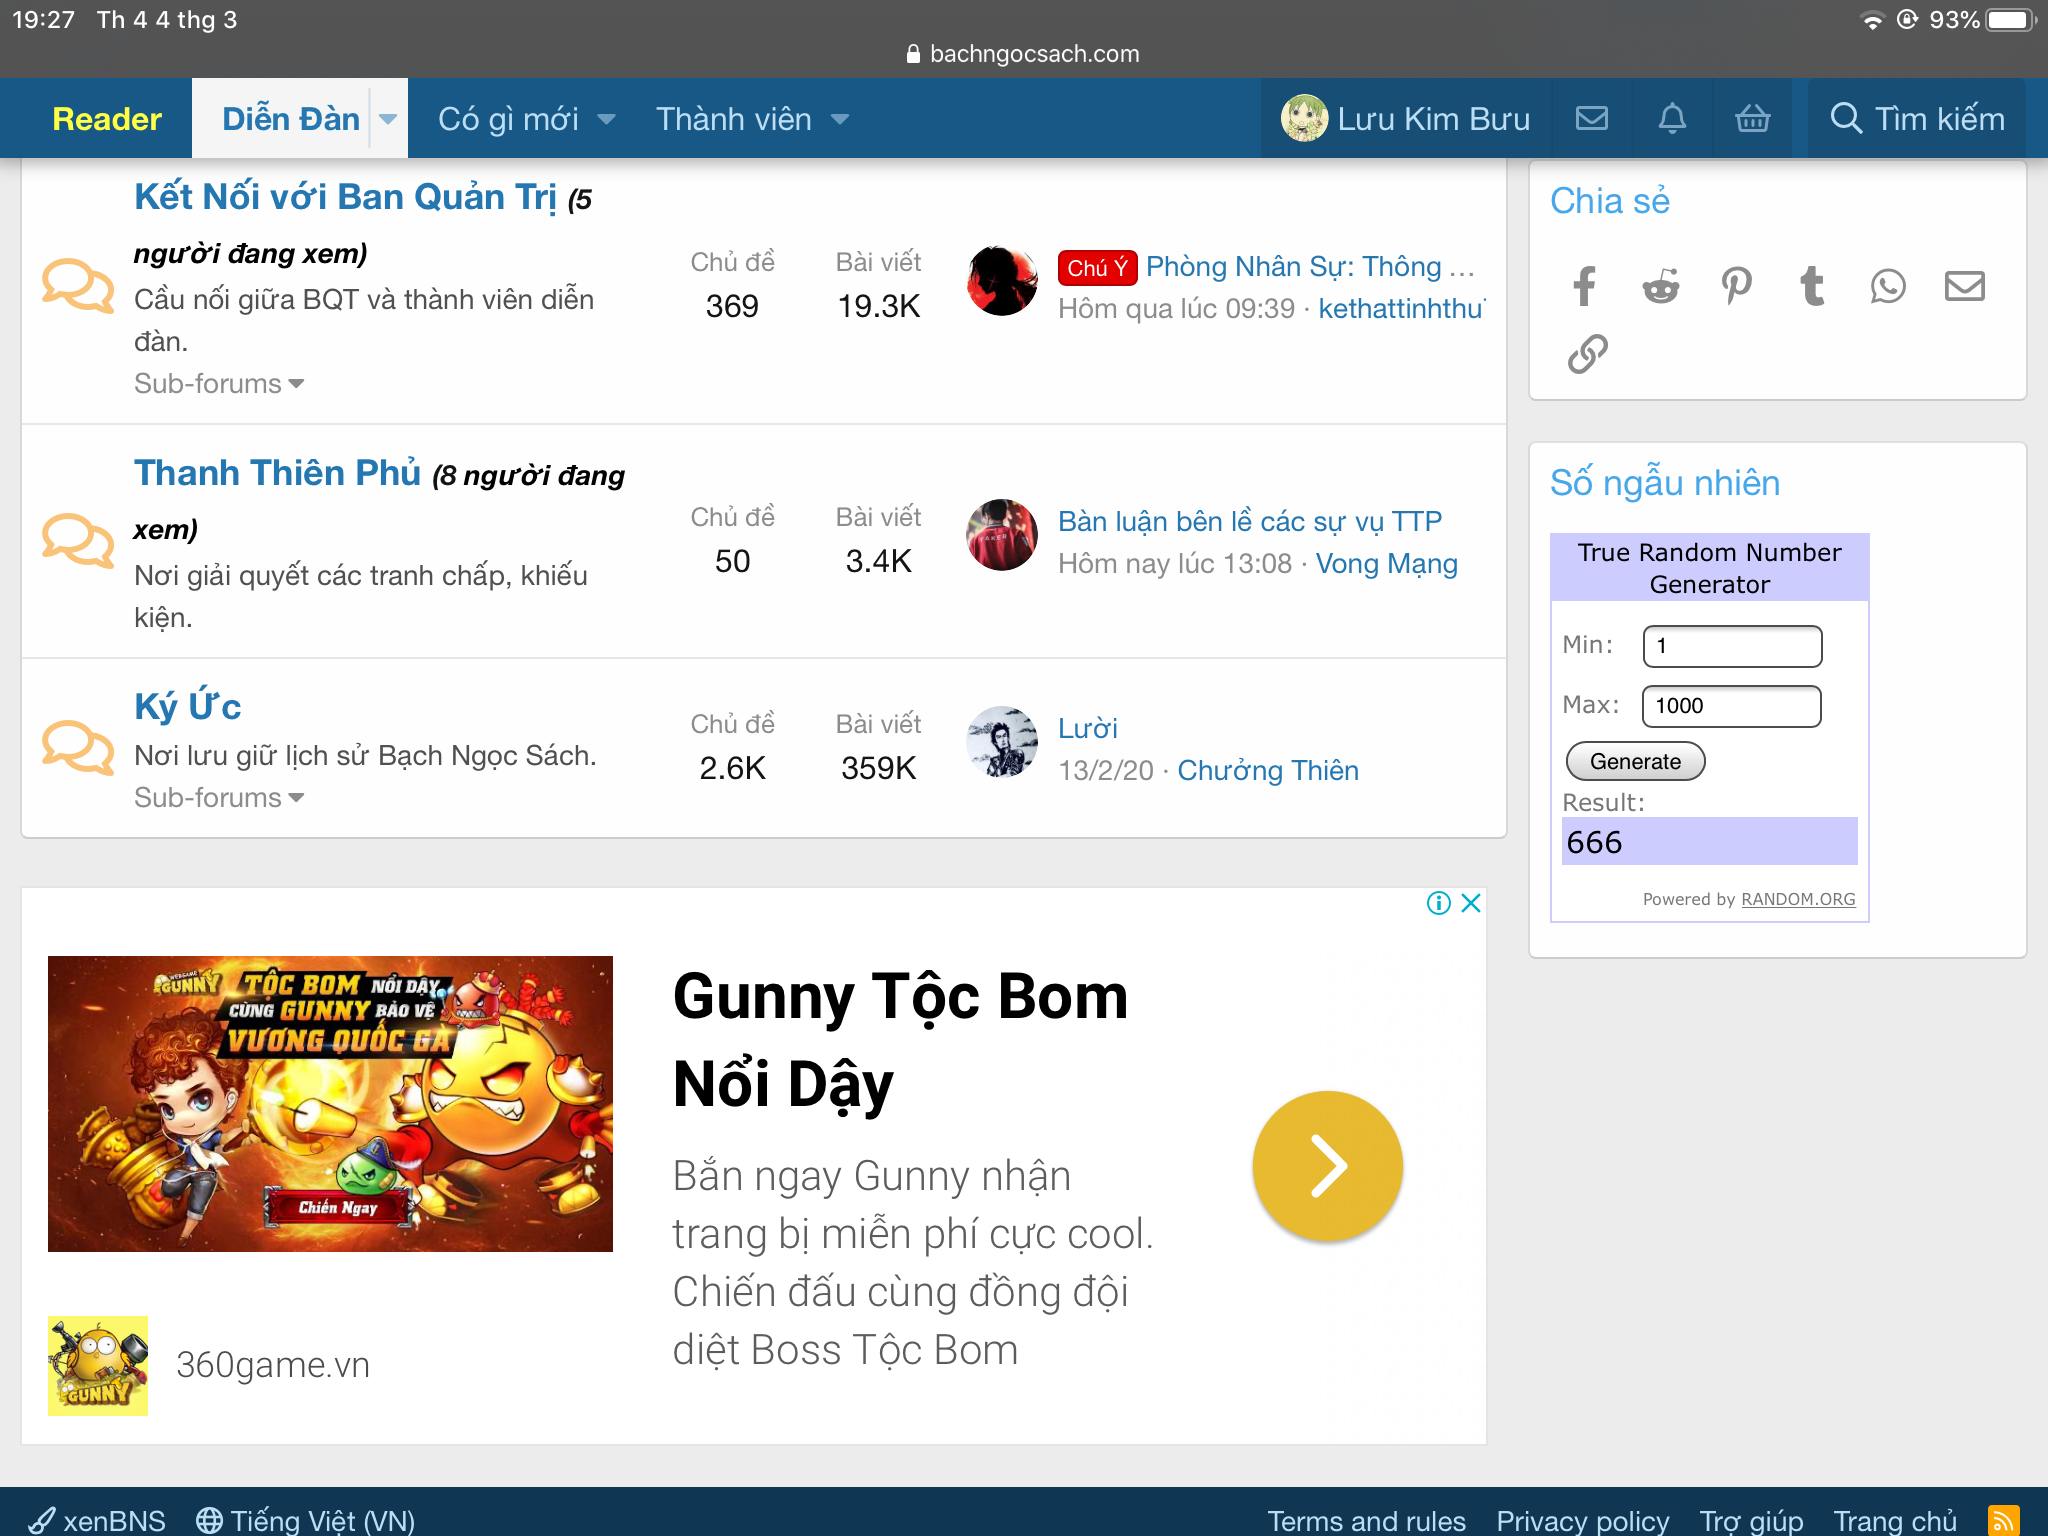2048x1536 pixels.
Task: Click the Pinterest share icon
Action: click(x=1737, y=287)
